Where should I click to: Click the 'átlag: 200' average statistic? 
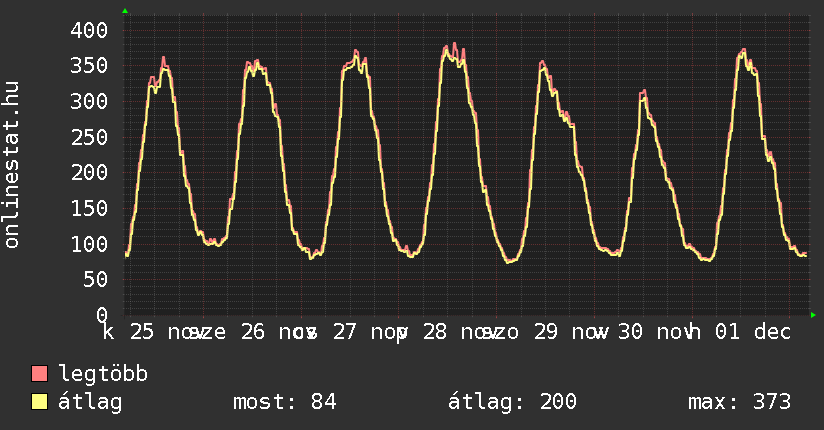coord(512,403)
